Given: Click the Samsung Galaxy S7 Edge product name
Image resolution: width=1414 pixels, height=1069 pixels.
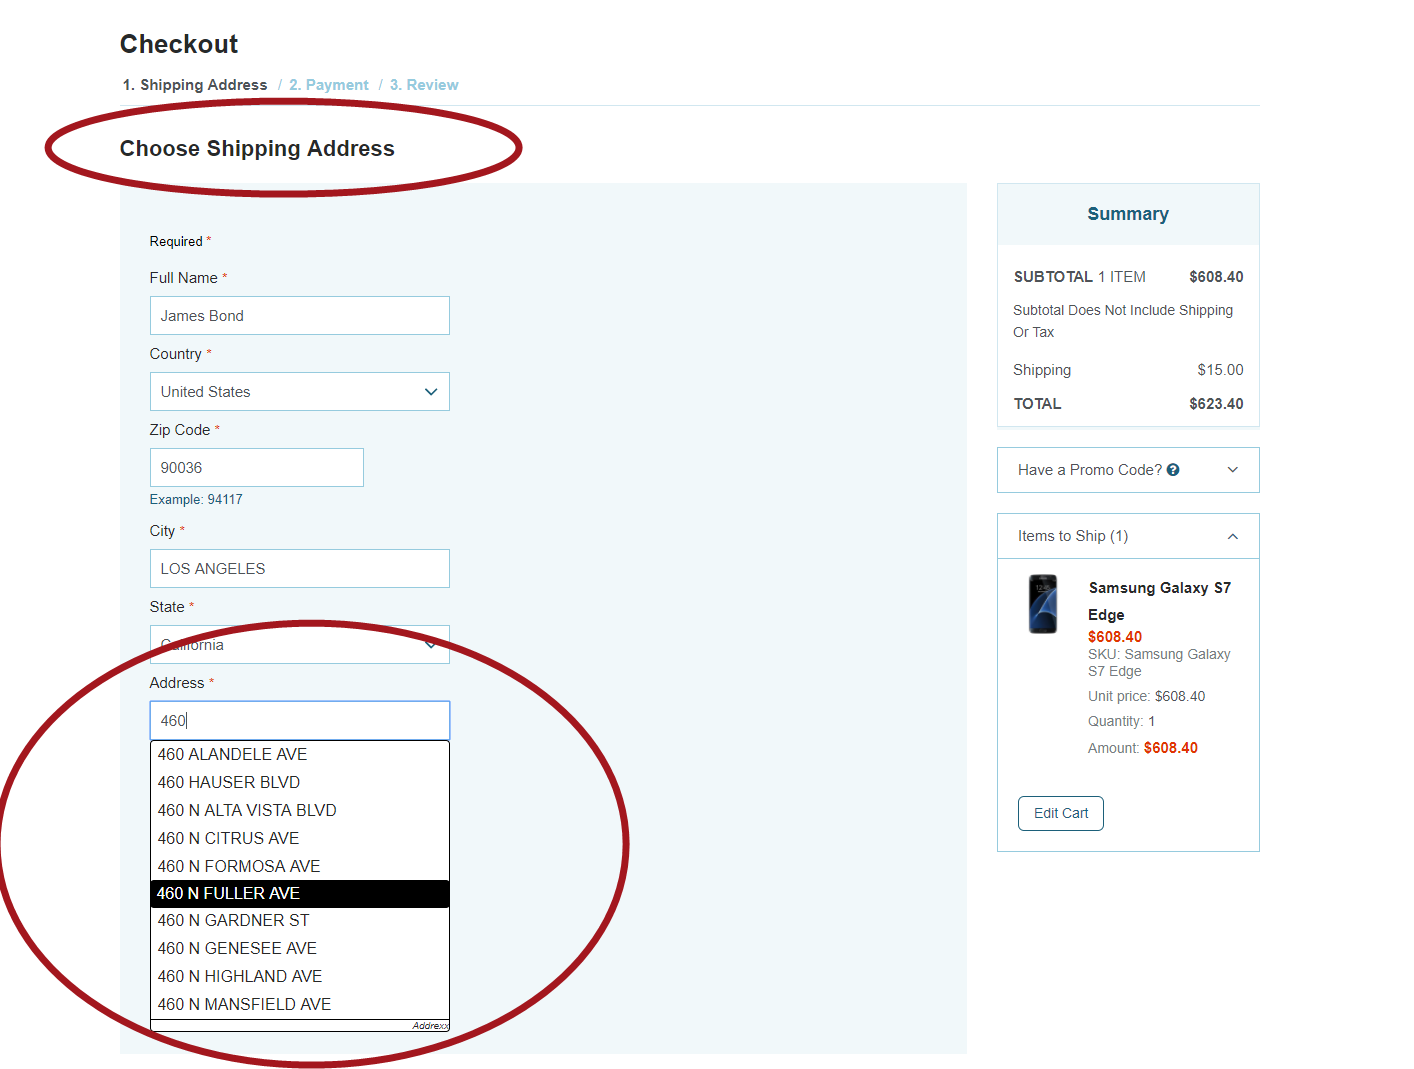Looking at the screenshot, I should pos(1159,600).
